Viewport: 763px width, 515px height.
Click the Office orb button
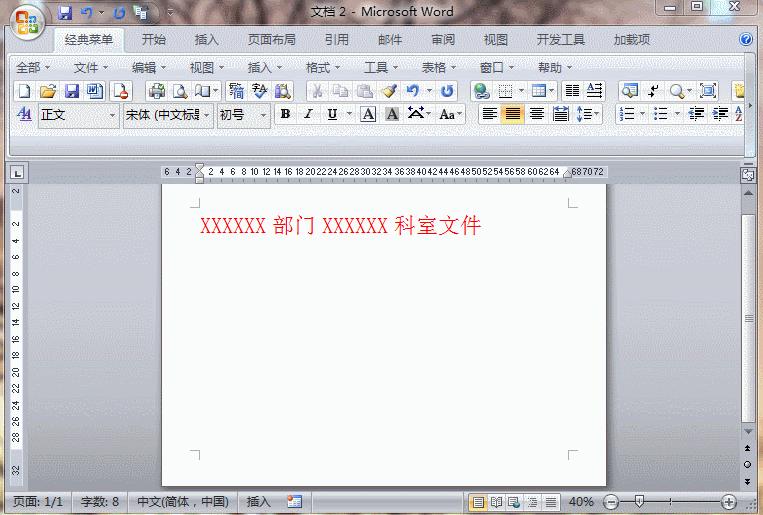click(x=27, y=22)
